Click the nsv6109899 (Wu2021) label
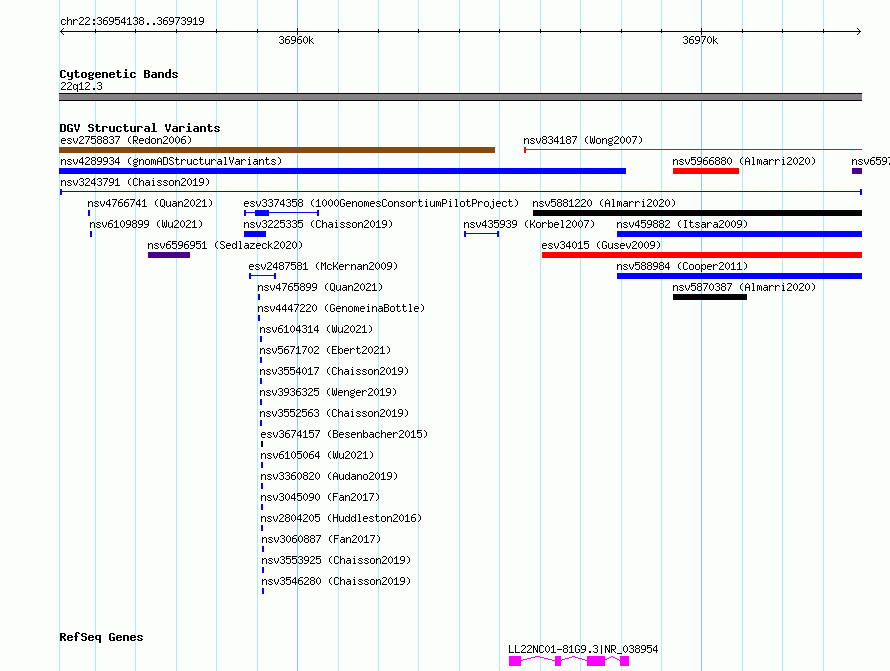The image size is (890, 671). (x=146, y=224)
